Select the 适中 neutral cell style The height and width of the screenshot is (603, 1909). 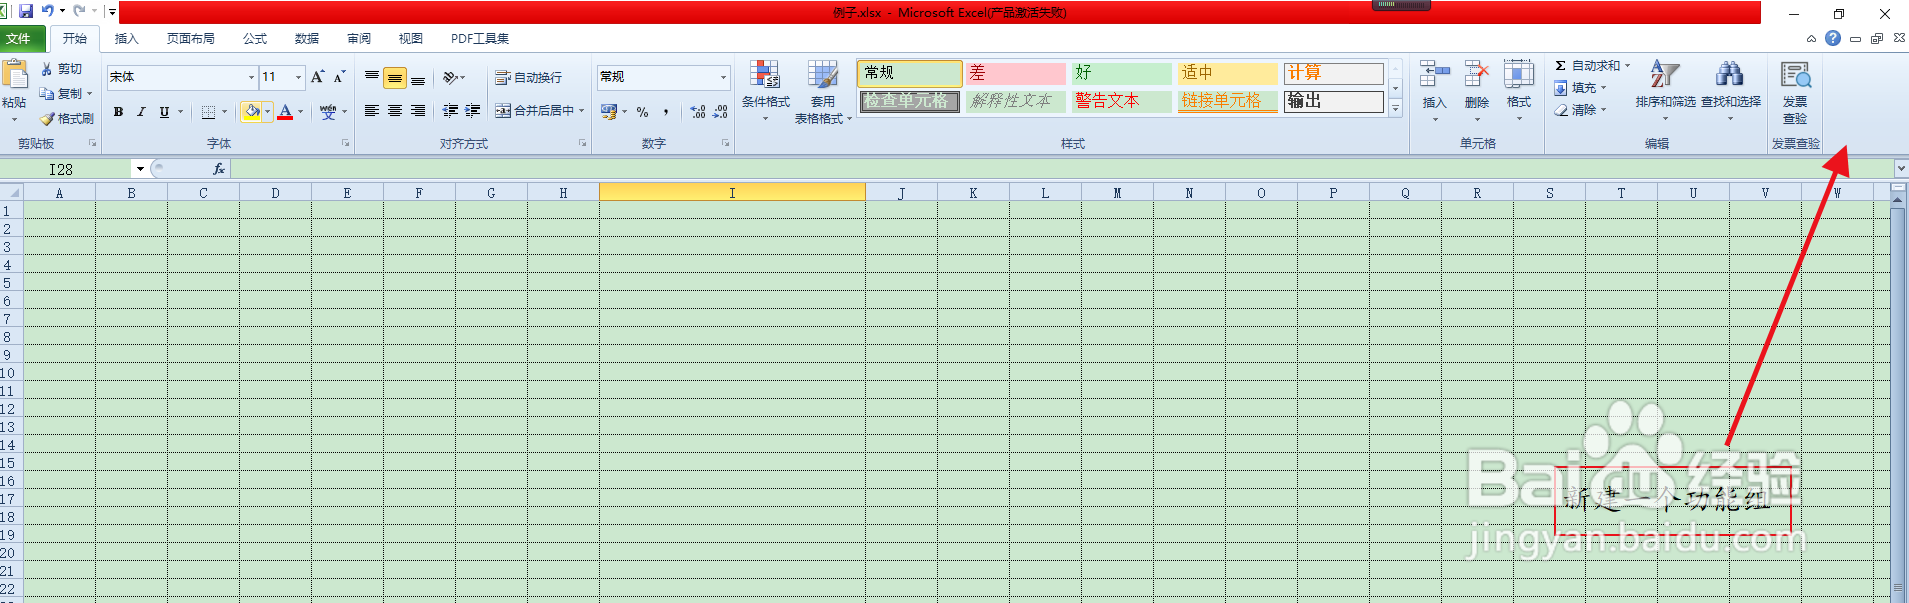[1228, 73]
